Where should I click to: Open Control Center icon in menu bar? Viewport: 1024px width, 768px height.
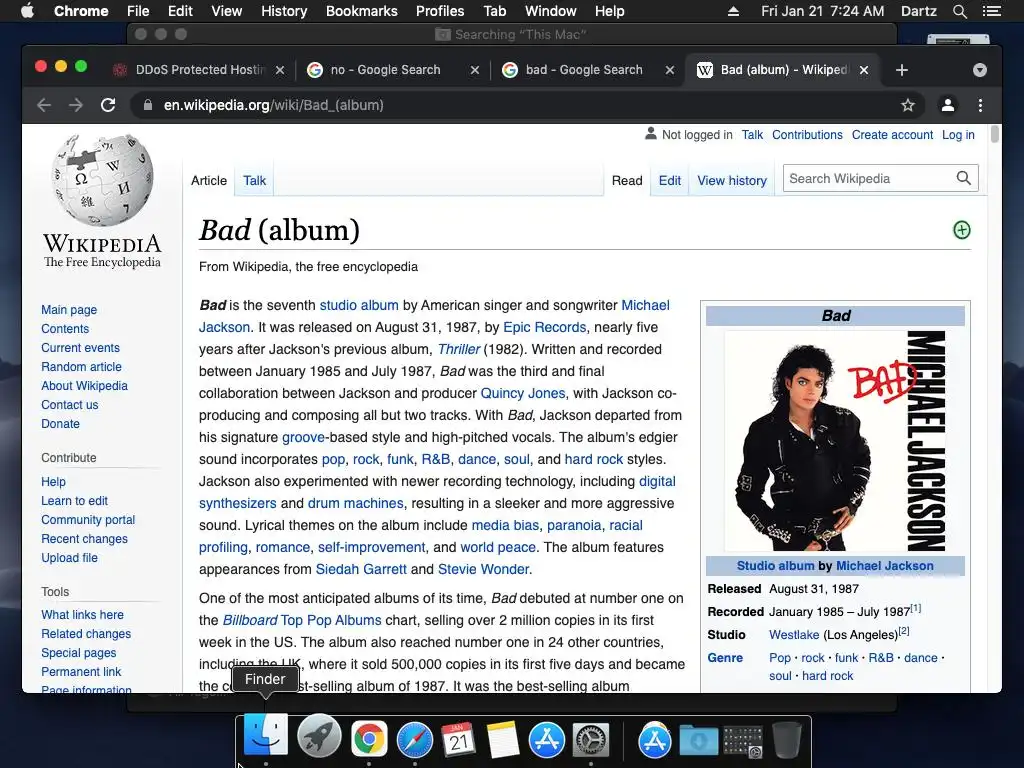[992, 11]
